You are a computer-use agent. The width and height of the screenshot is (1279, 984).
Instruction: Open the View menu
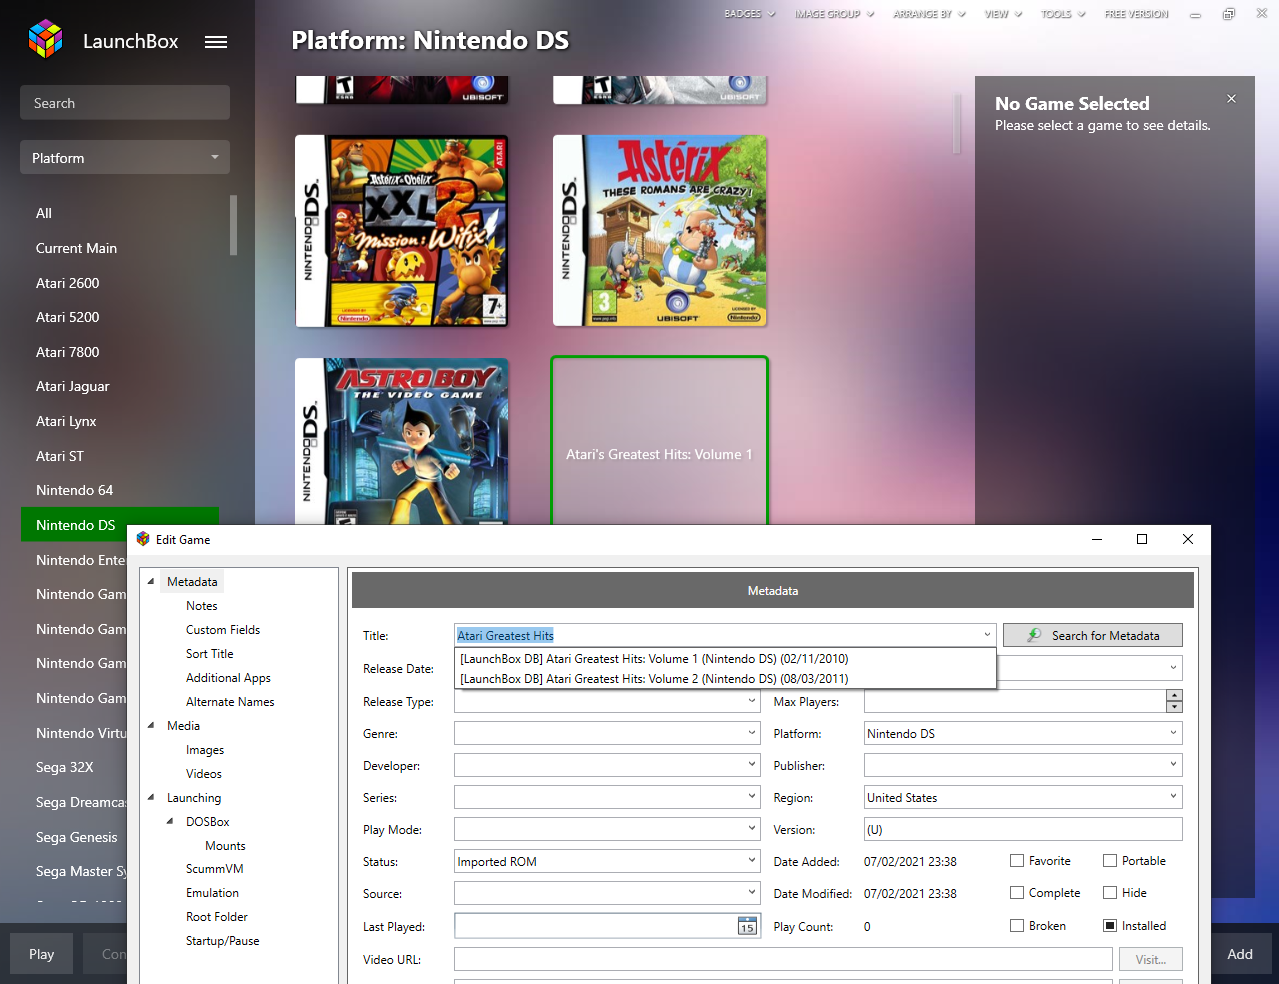[1003, 14]
